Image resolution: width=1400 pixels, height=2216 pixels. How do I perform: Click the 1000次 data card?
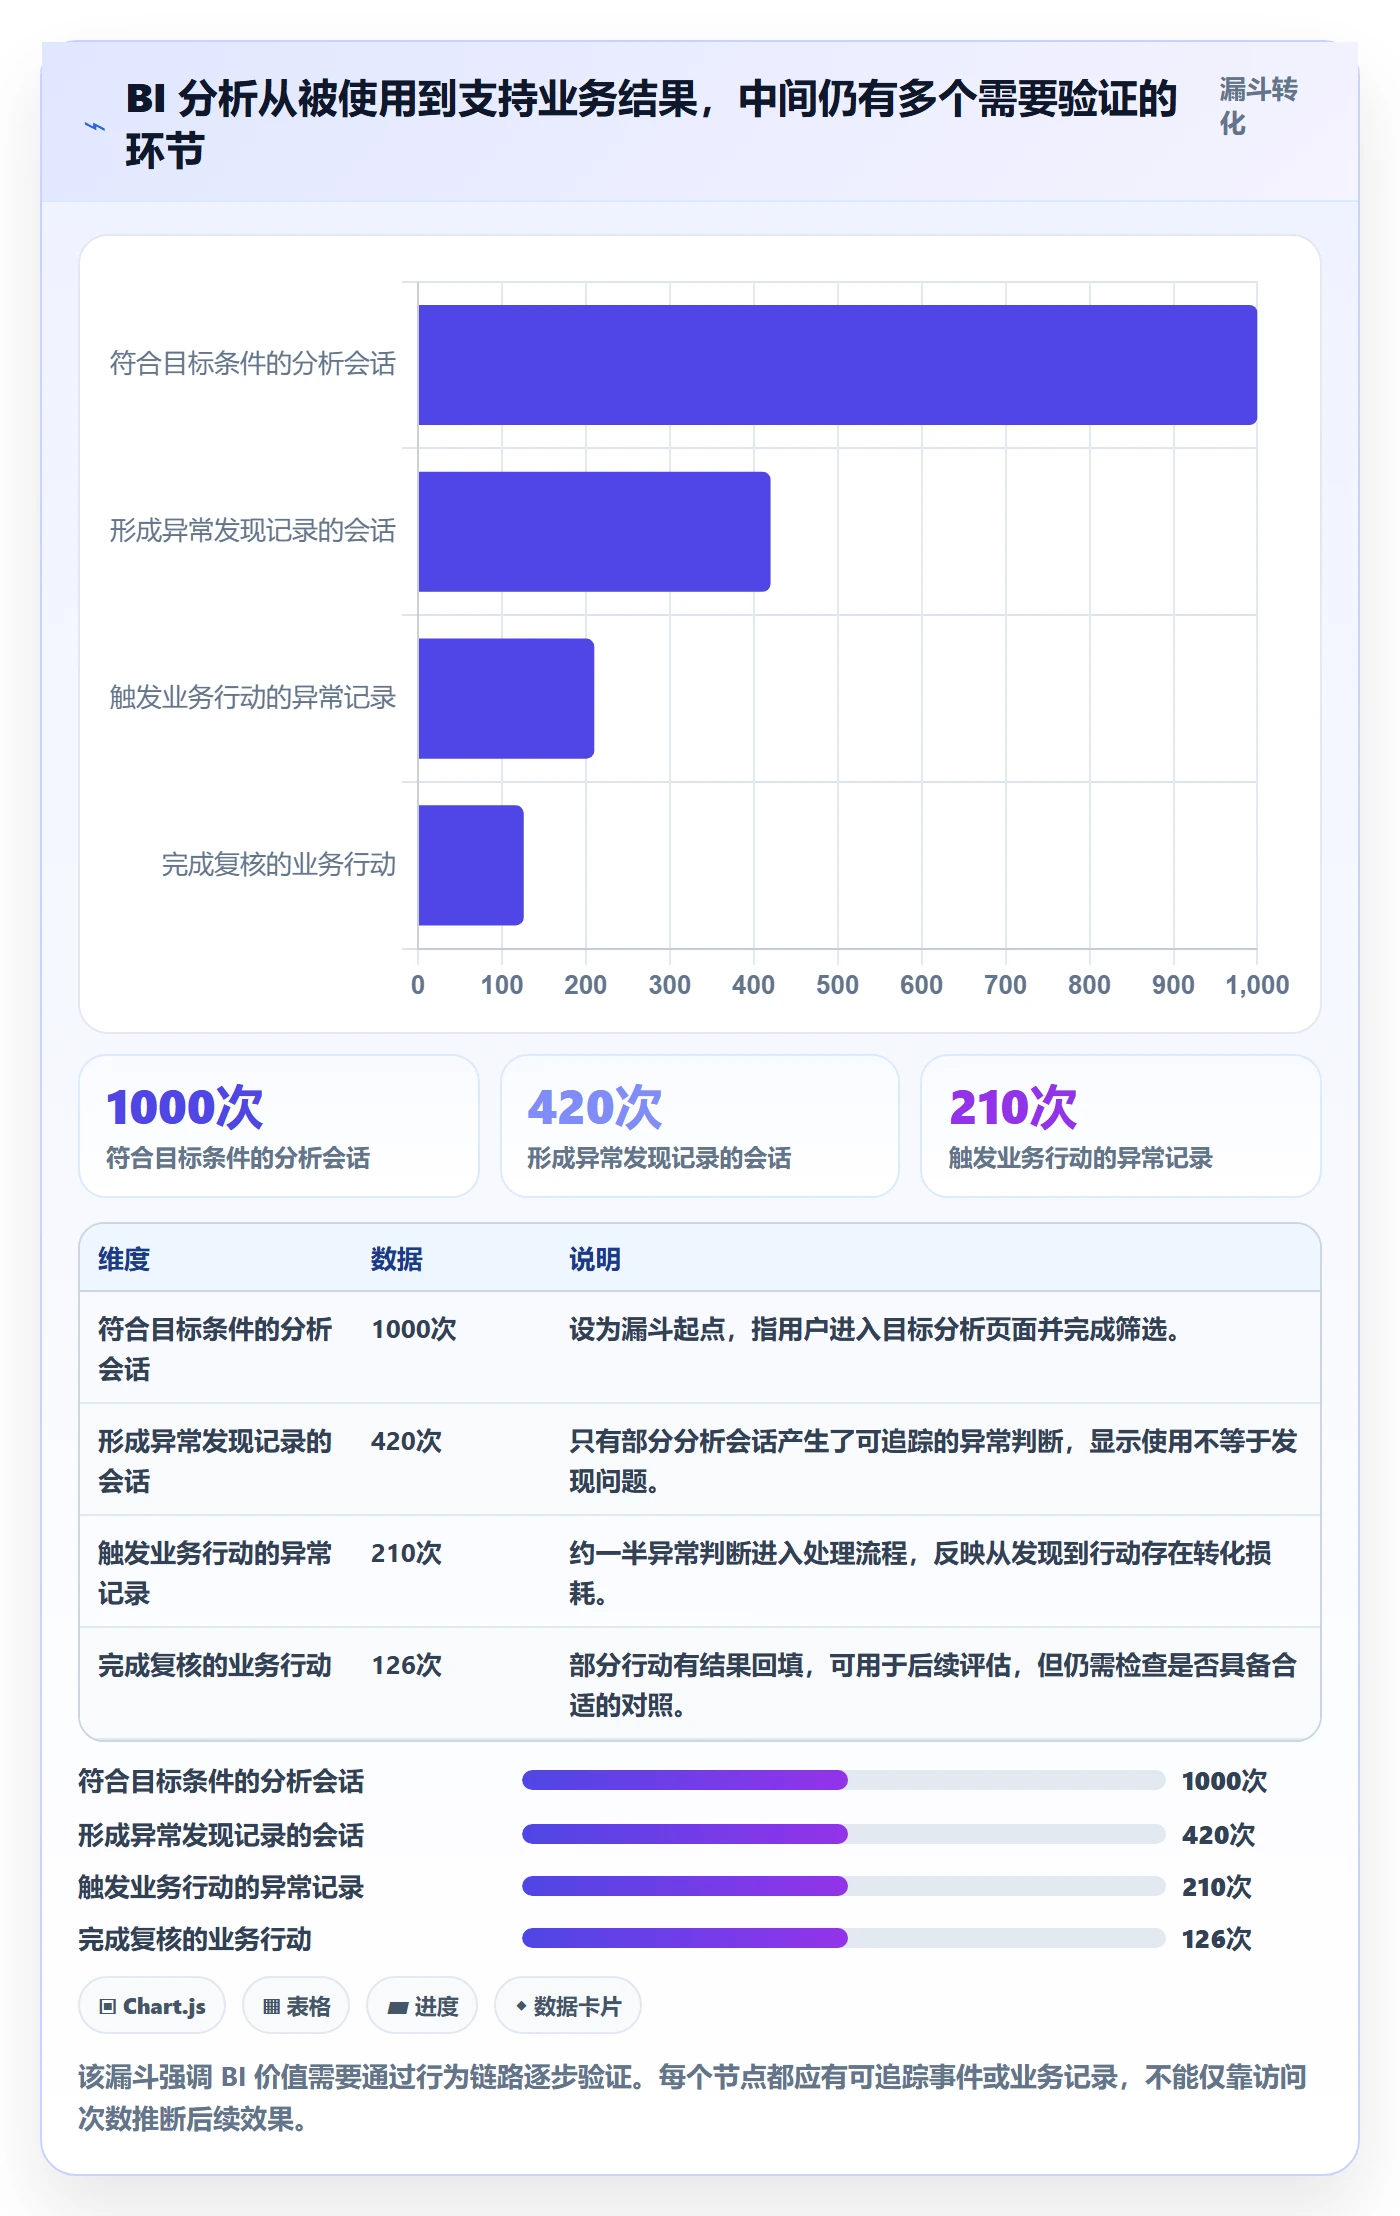(x=279, y=1126)
